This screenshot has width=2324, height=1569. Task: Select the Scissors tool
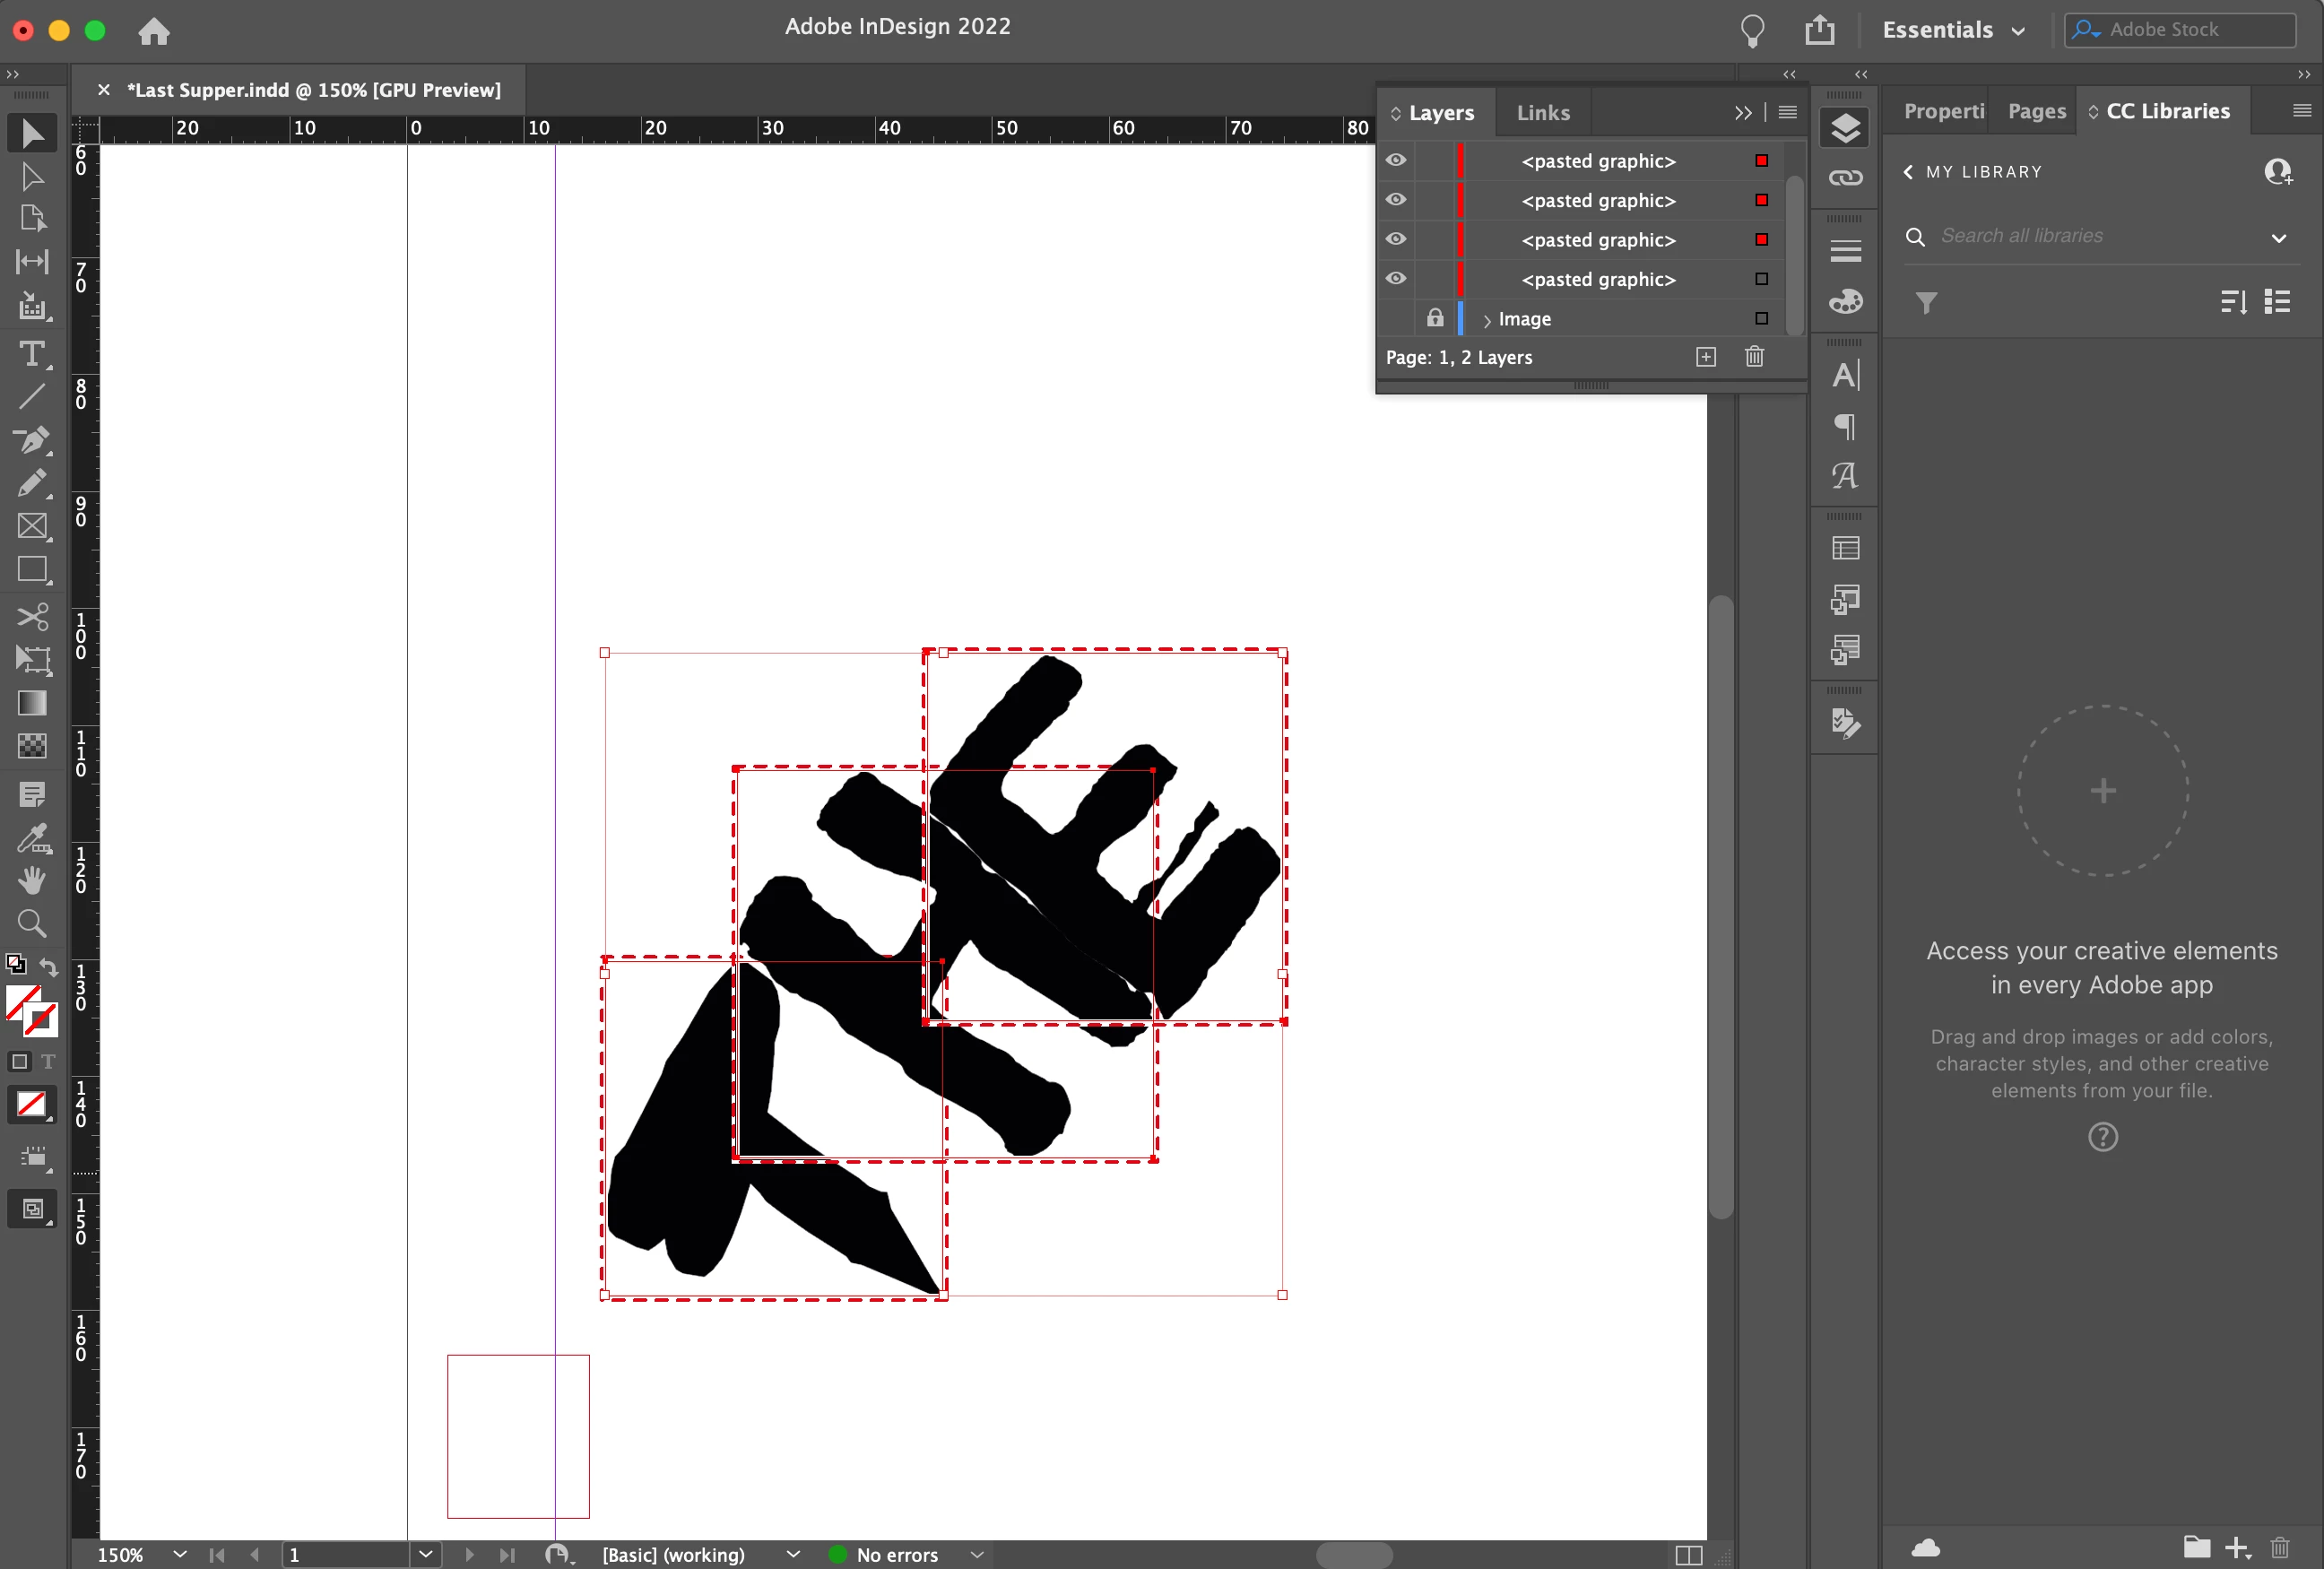point(31,616)
